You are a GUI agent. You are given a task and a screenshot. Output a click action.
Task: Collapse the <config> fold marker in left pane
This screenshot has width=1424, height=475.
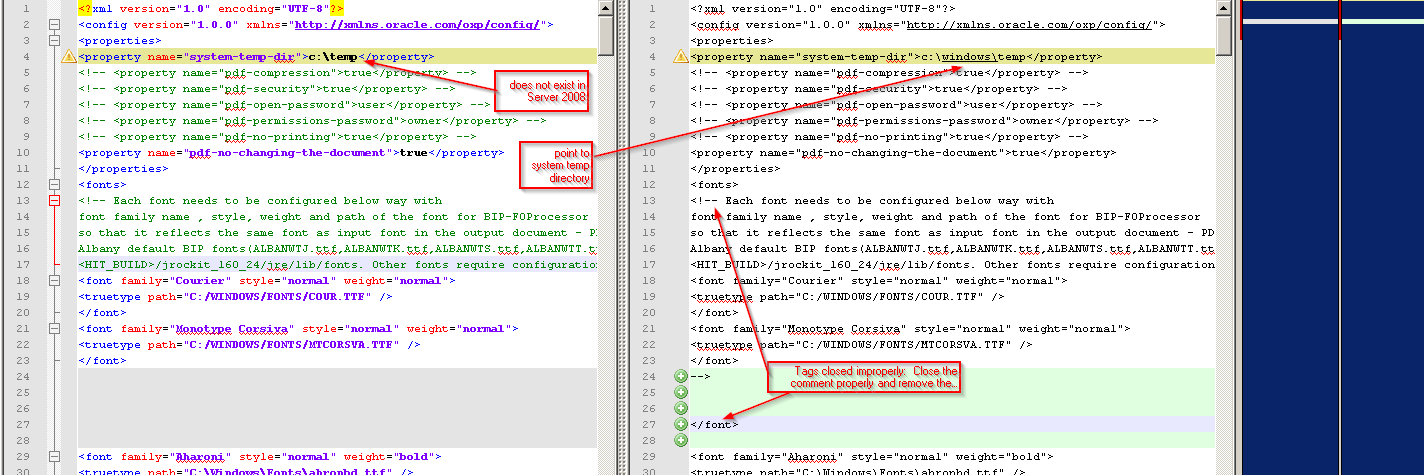pyautogui.click(x=55, y=25)
